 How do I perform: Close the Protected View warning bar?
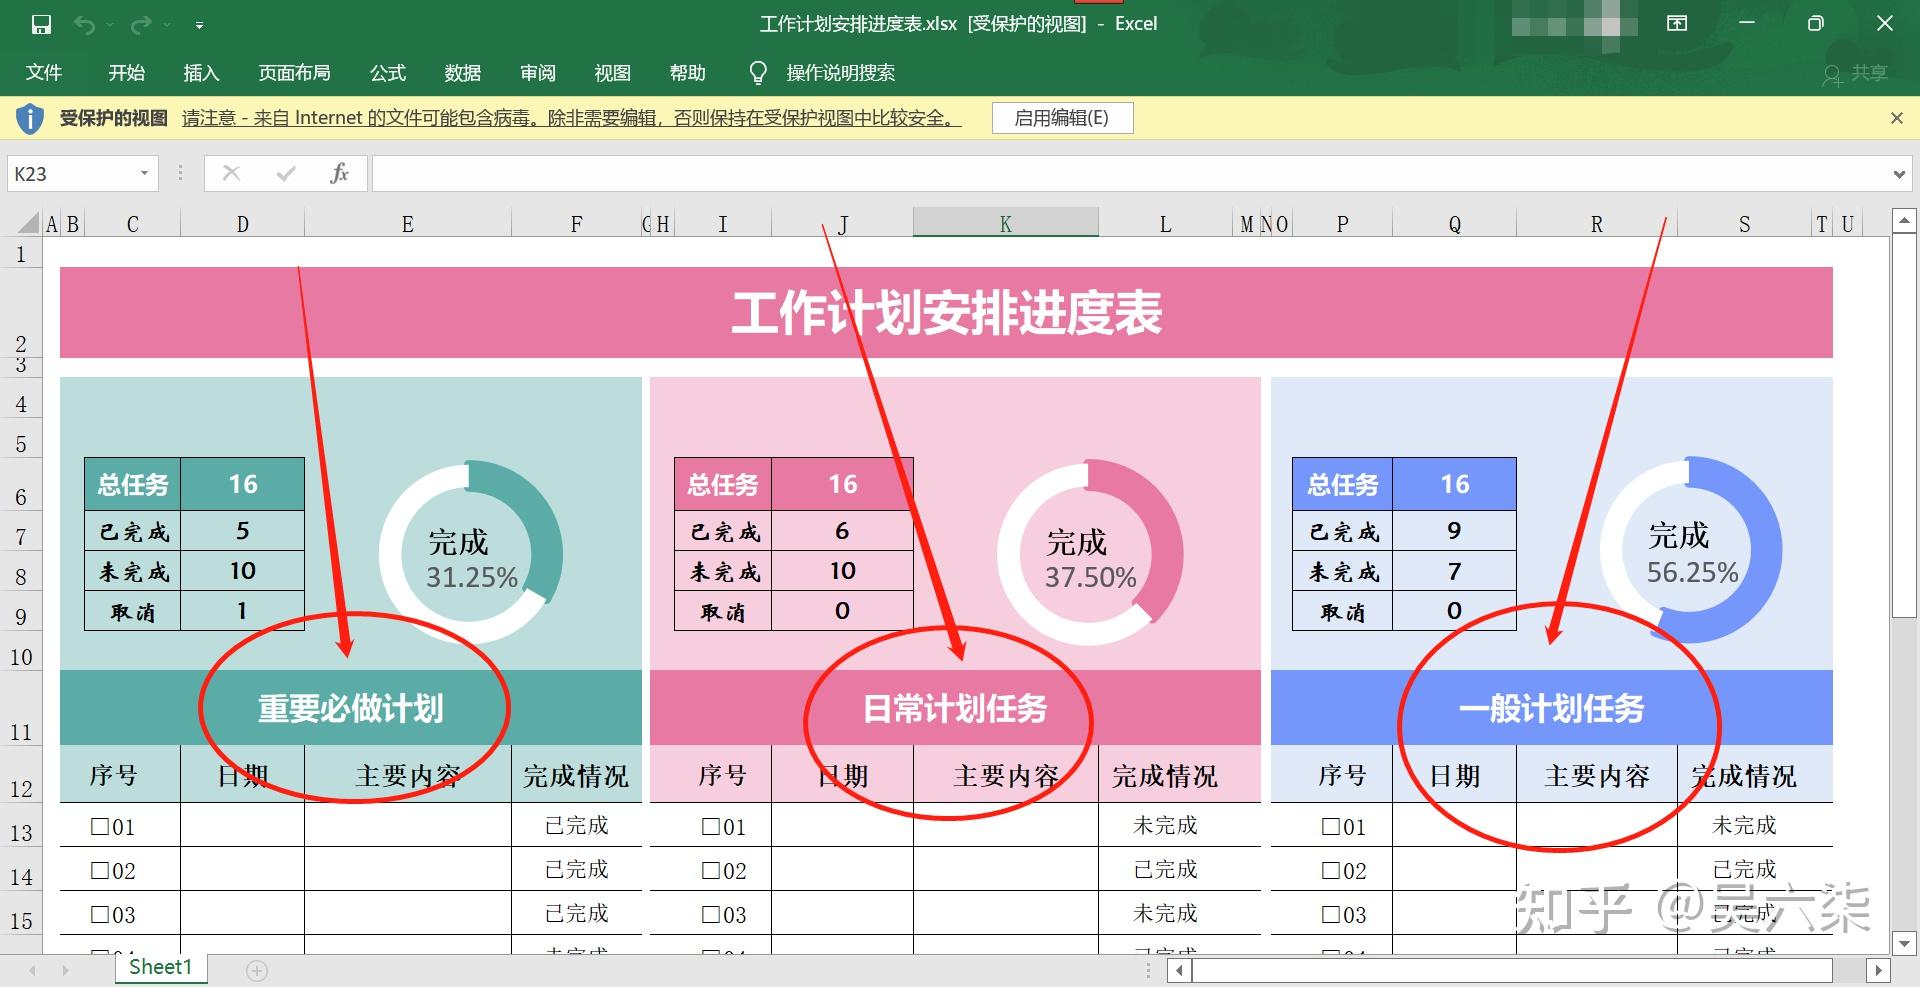tap(1896, 118)
